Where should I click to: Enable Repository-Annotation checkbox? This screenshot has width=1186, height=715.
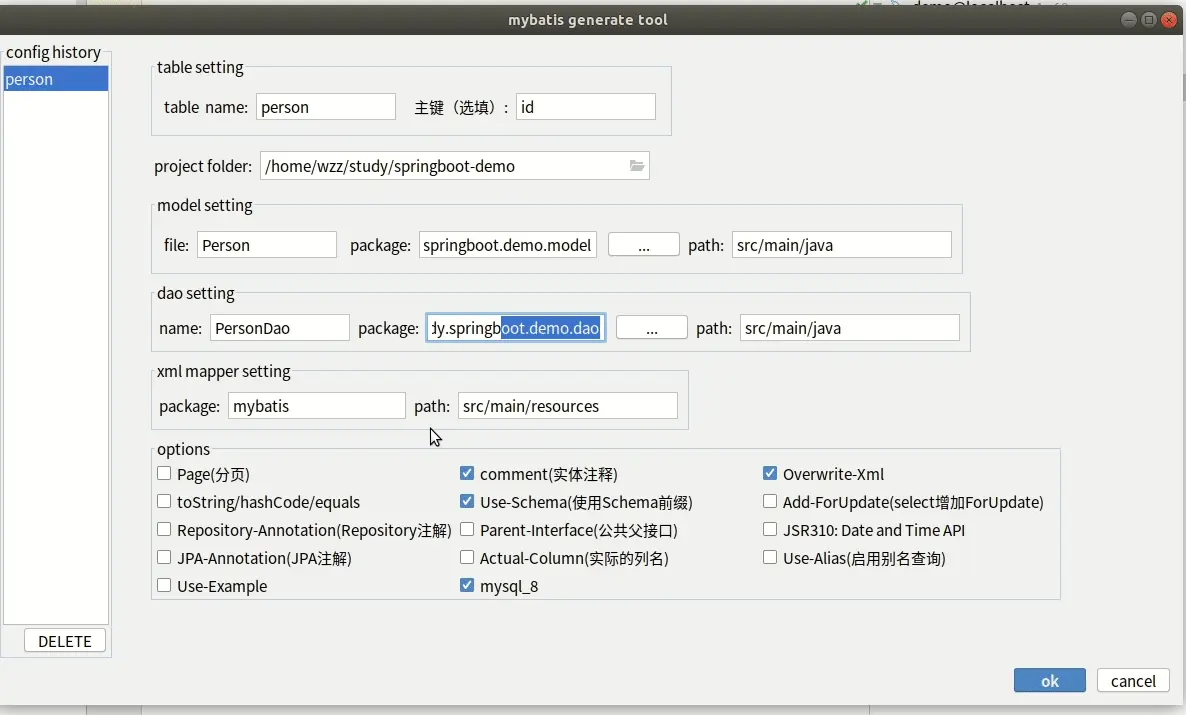[164, 530]
